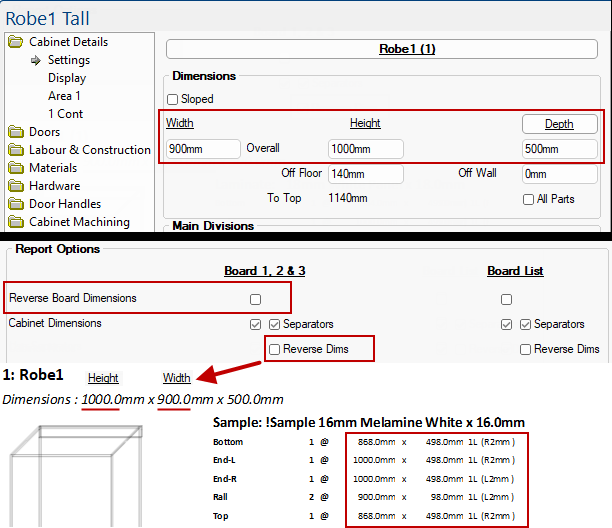
Task: Toggle Reverse Board Dimensions for Board 1, 2 & 3
Action: pos(256,299)
